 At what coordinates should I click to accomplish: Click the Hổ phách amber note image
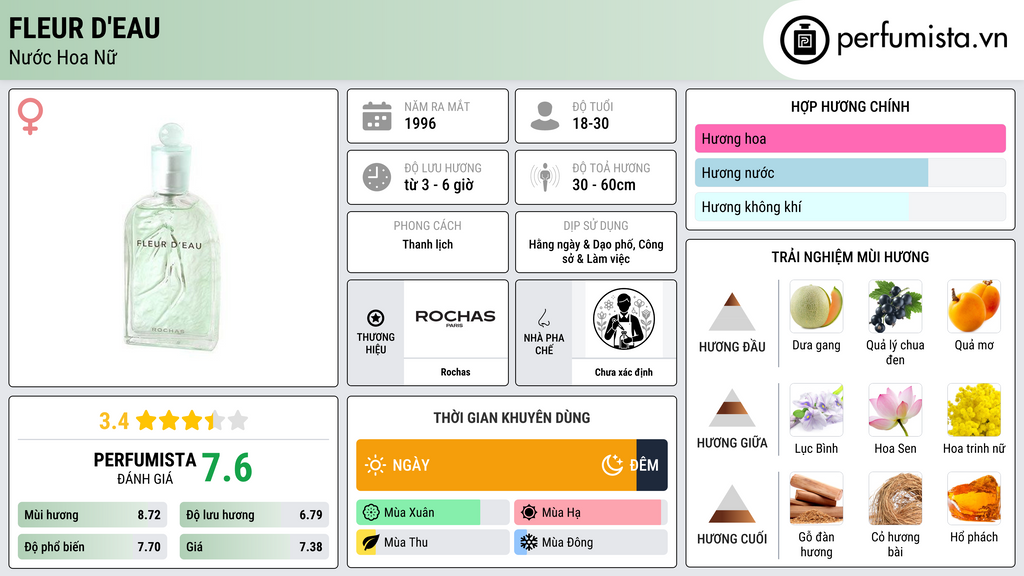pyautogui.click(x=974, y=499)
